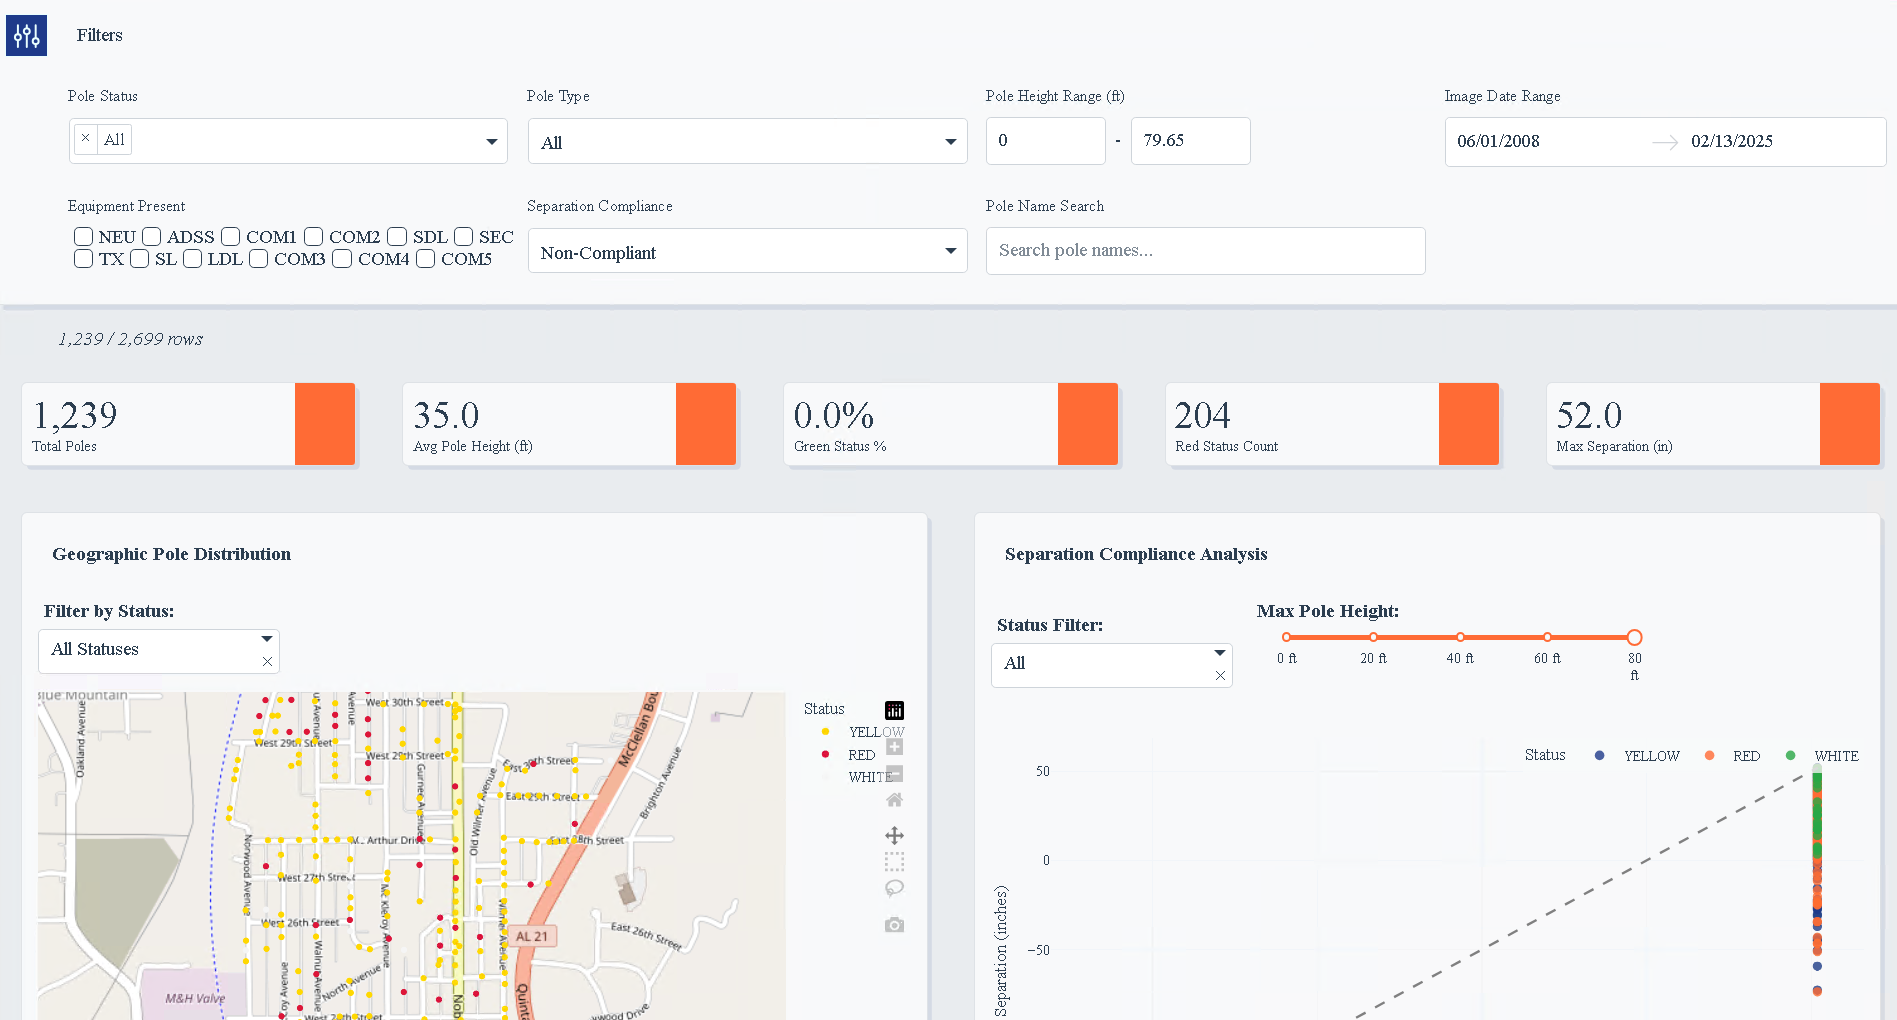Set Max Pole Height slider to 40 ft
Image resolution: width=1897 pixels, height=1020 pixels.
point(1460,637)
